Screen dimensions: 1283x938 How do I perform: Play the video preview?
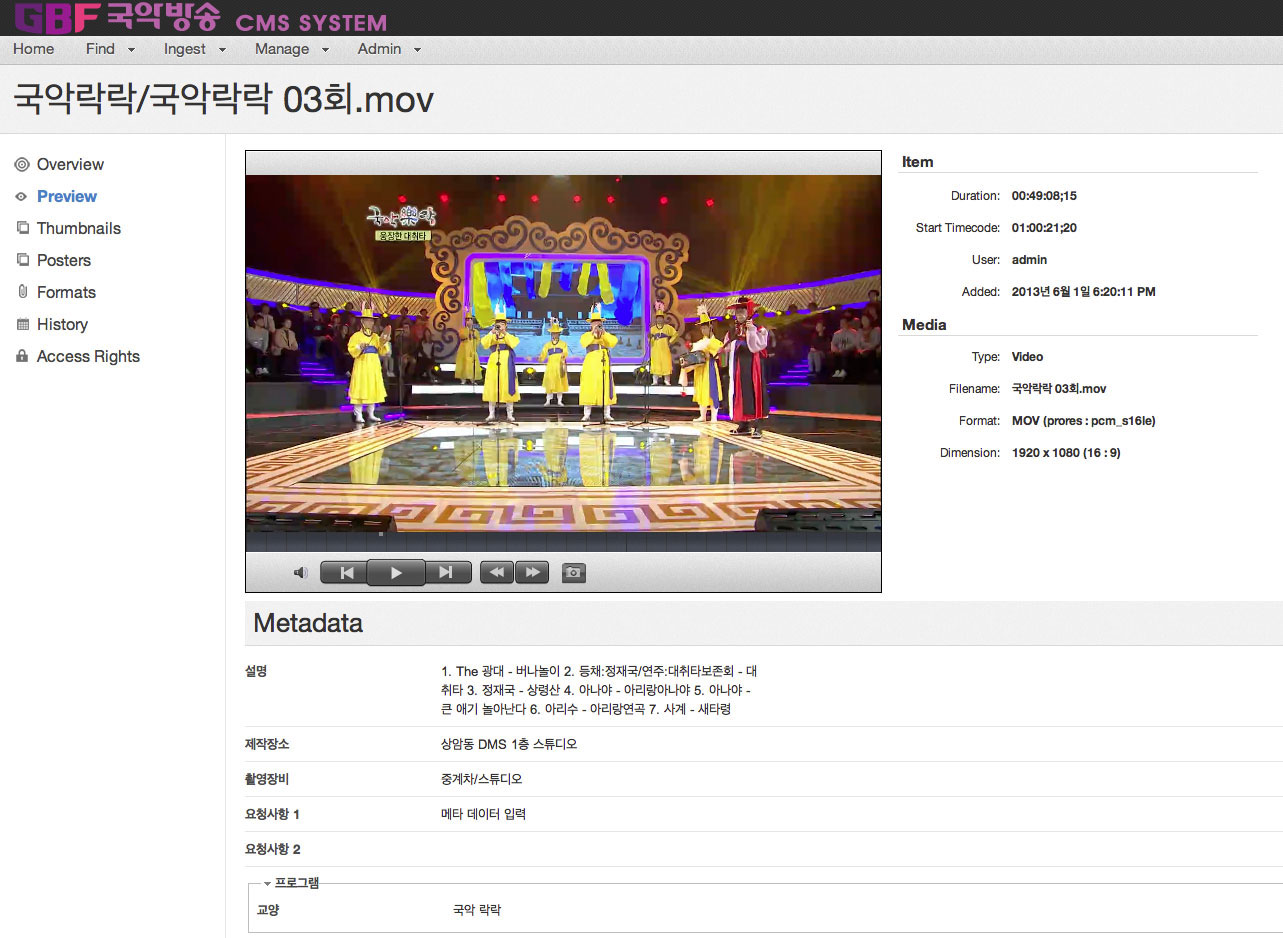pos(396,573)
